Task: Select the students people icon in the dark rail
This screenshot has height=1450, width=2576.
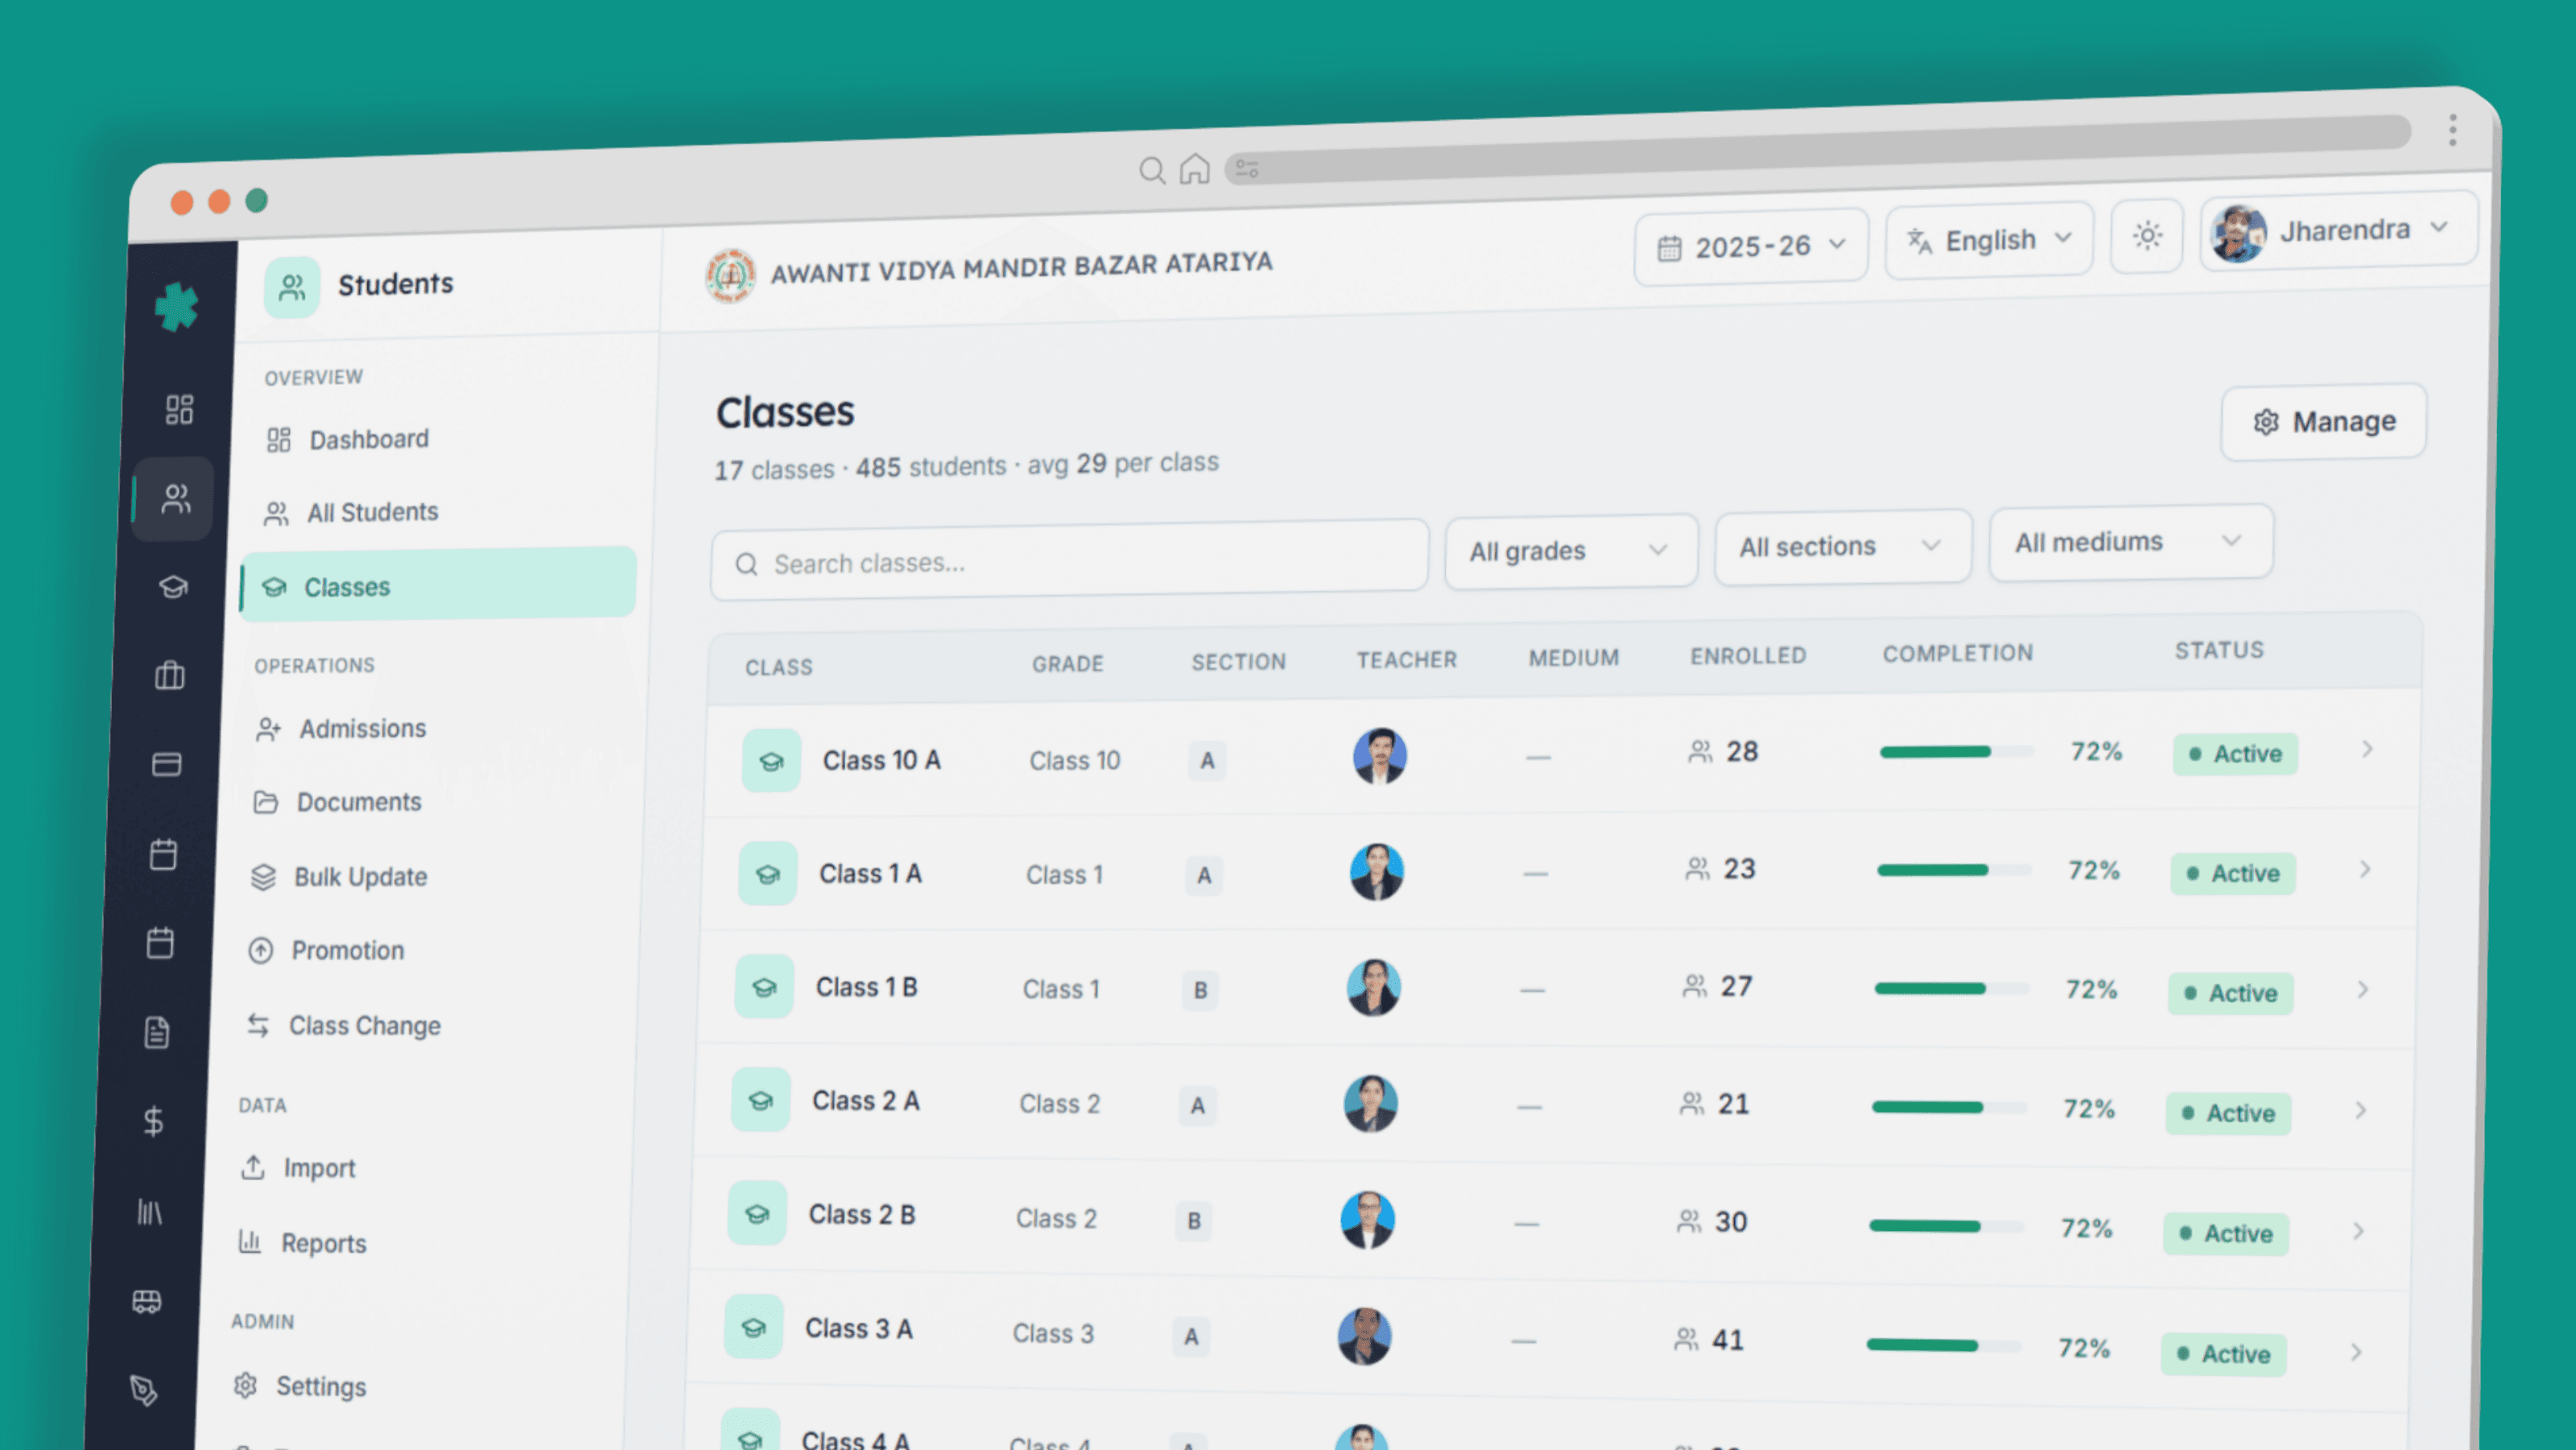Action: [x=176, y=498]
